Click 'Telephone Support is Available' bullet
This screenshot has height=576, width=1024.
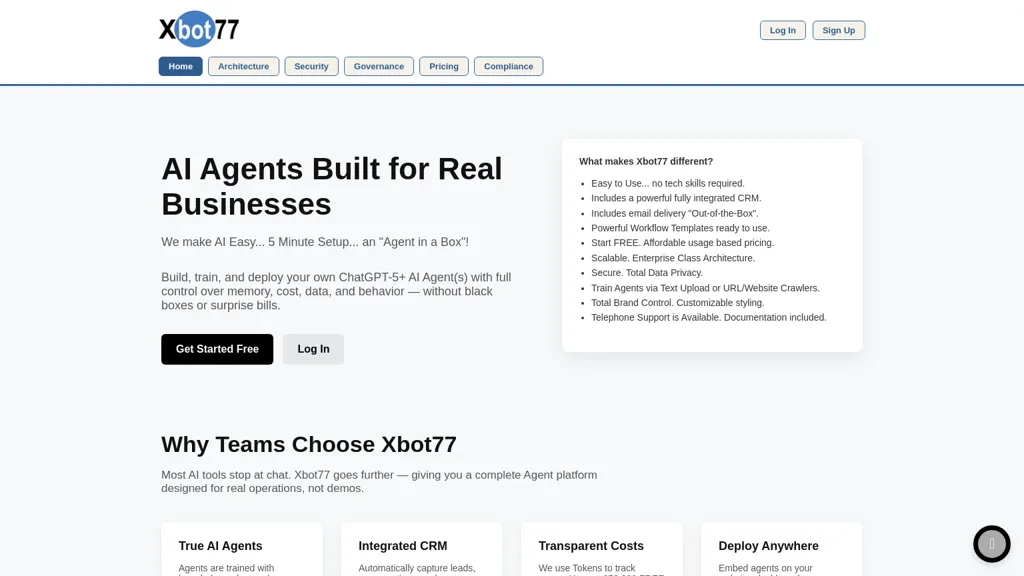[x=709, y=317]
